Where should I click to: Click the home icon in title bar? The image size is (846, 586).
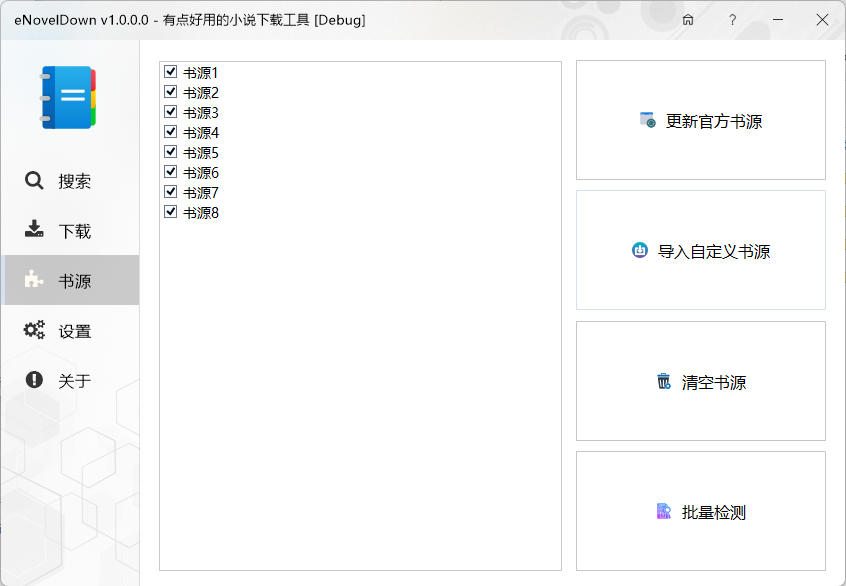click(x=688, y=20)
